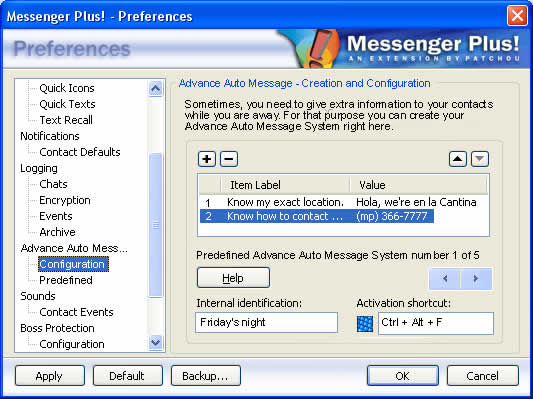Select Configuration under Advance Auto Message
The width and height of the screenshot is (533, 399).
73,264
